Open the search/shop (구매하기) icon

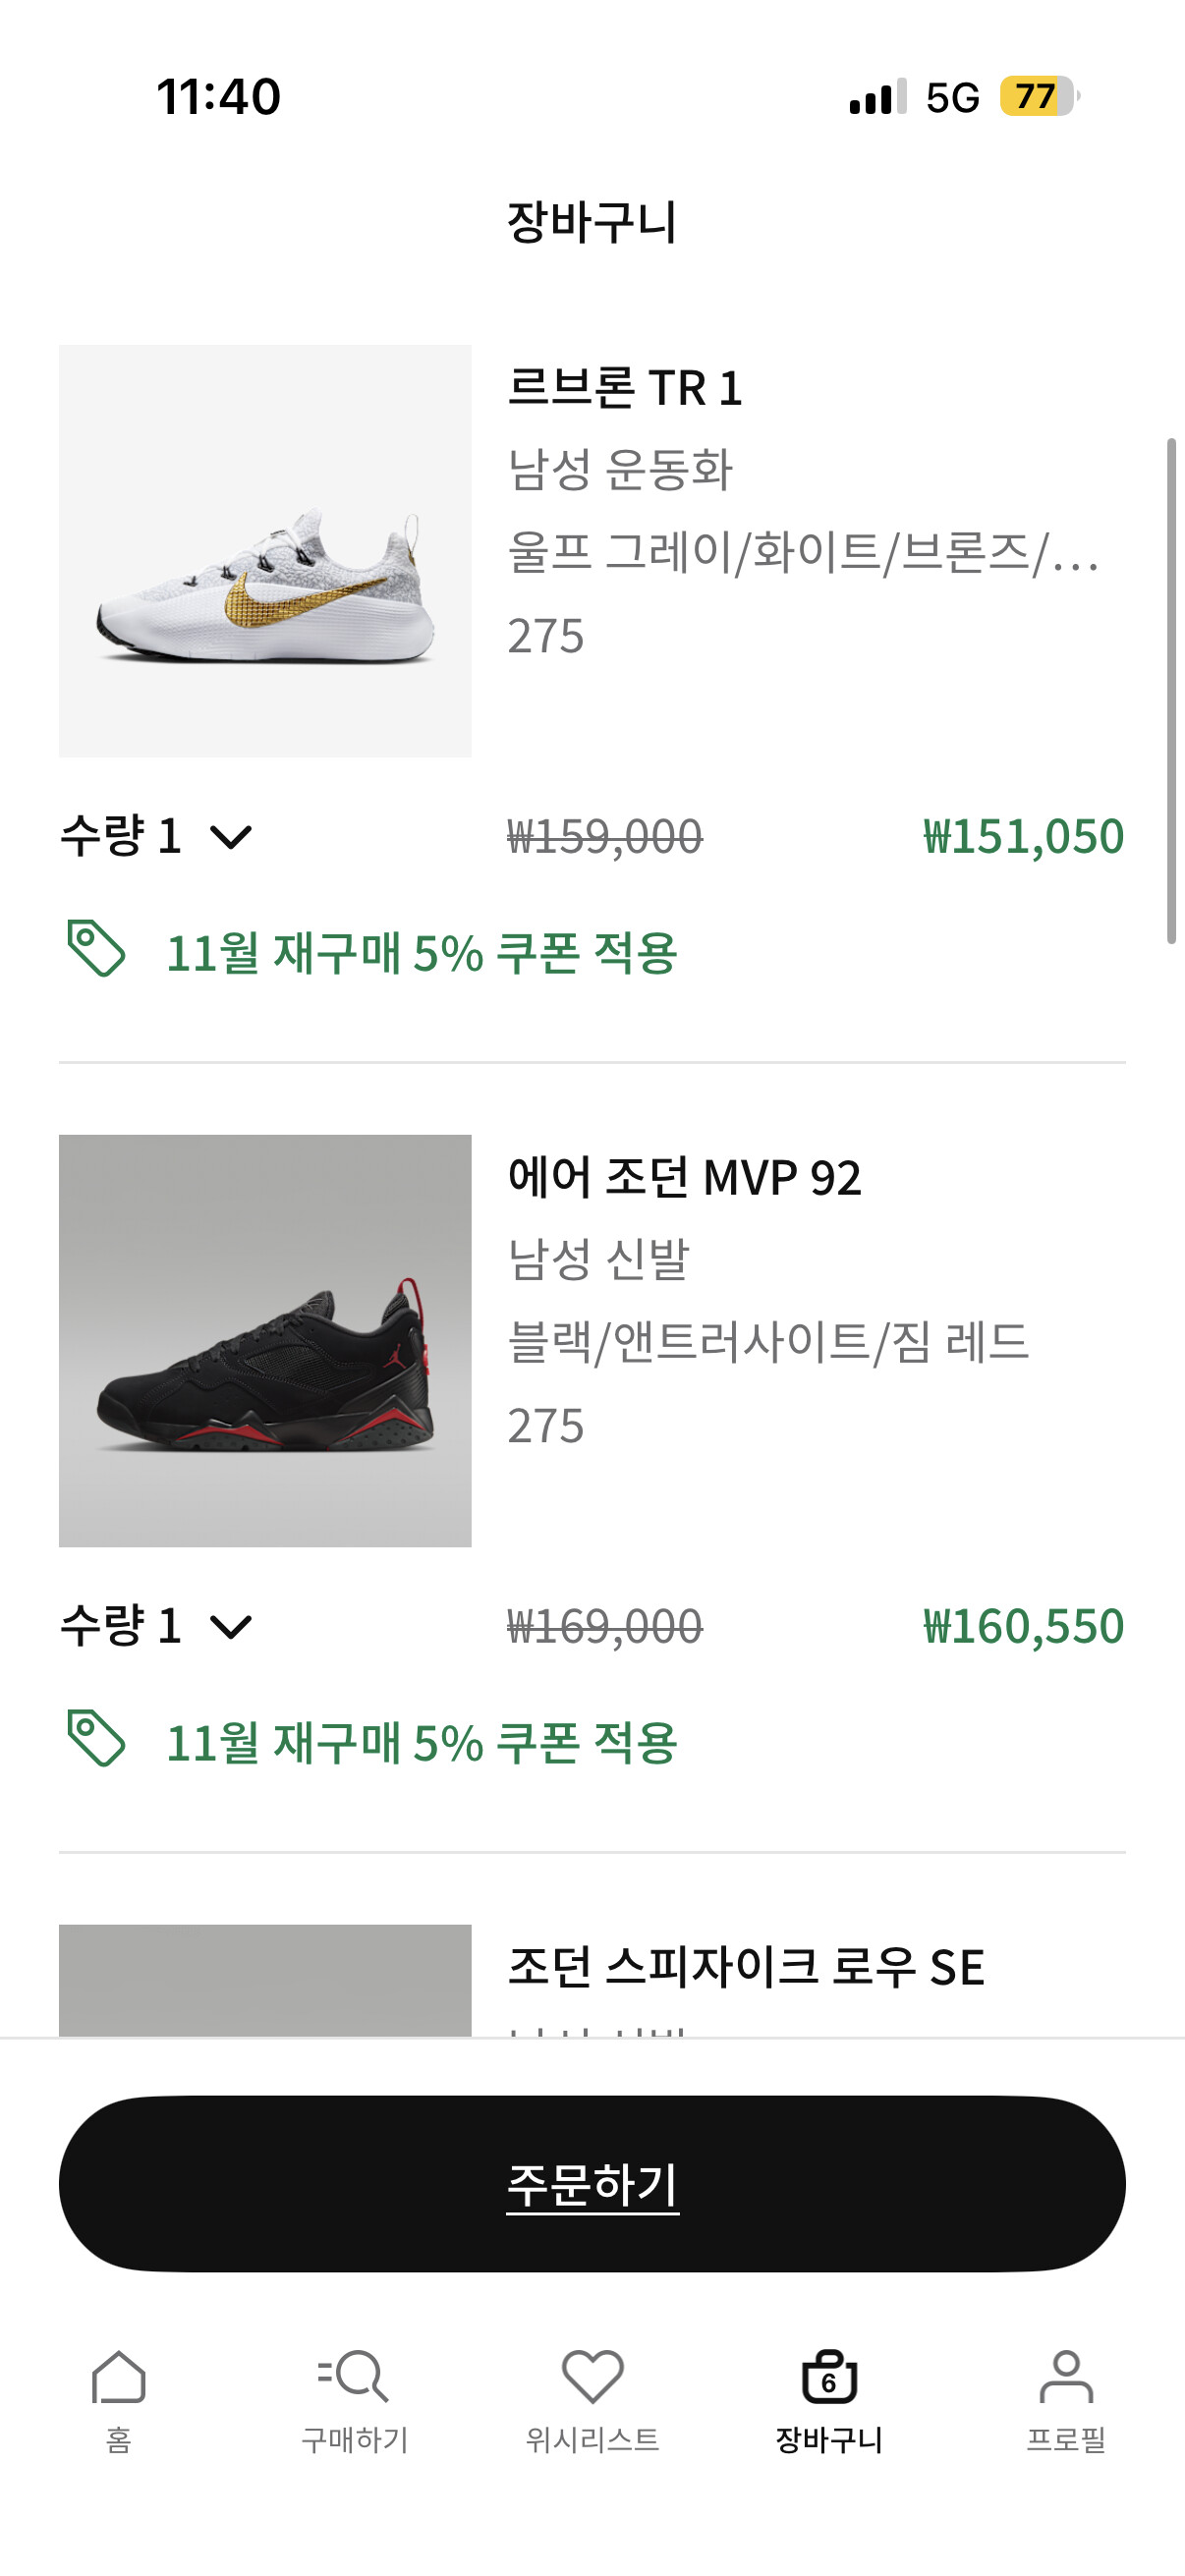pyautogui.click(x=354, y=2376)
